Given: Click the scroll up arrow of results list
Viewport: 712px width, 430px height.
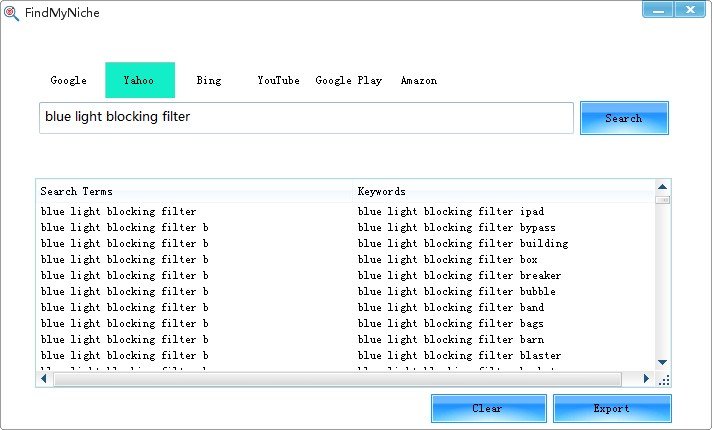Looking at the screenshot, I should 663,187.
